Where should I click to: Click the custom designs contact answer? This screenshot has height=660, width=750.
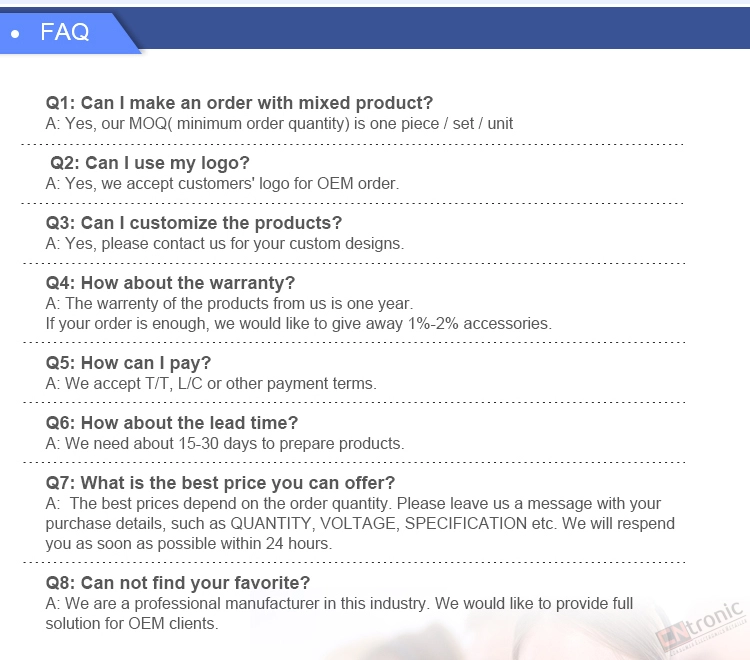224,243
